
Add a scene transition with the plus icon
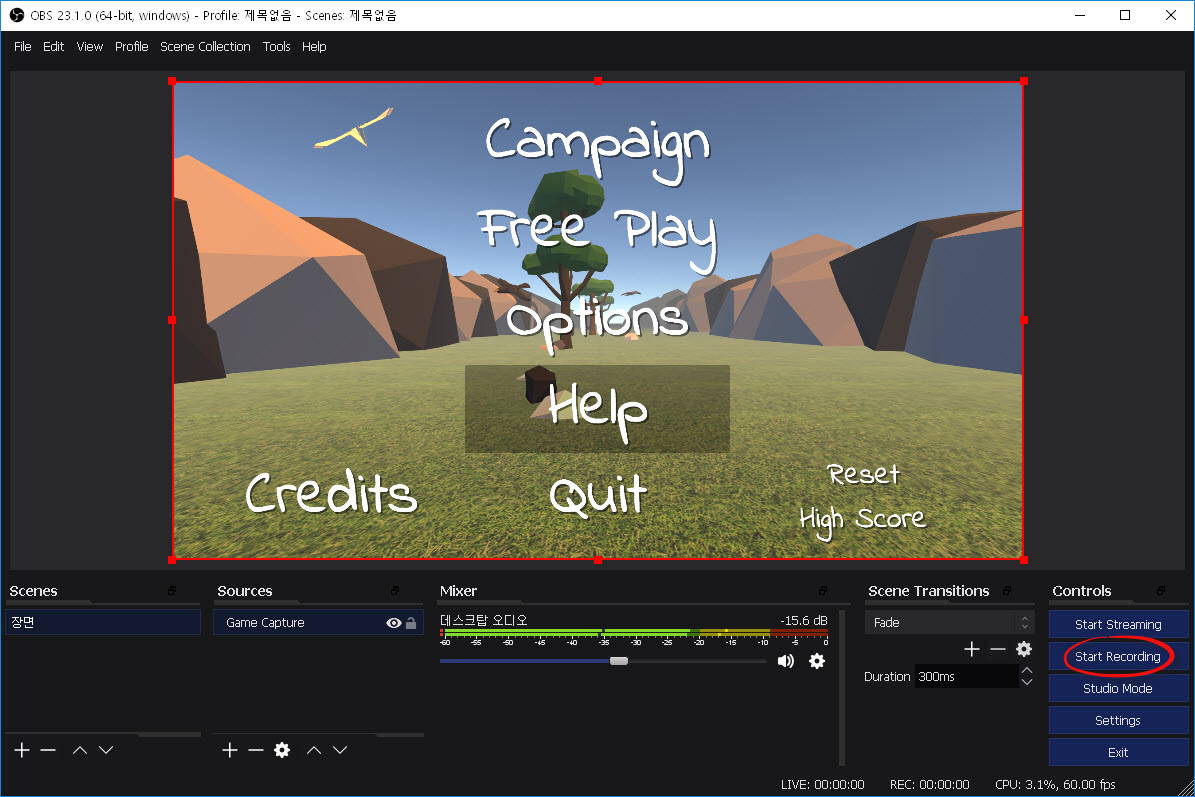[x=972, y=649]
